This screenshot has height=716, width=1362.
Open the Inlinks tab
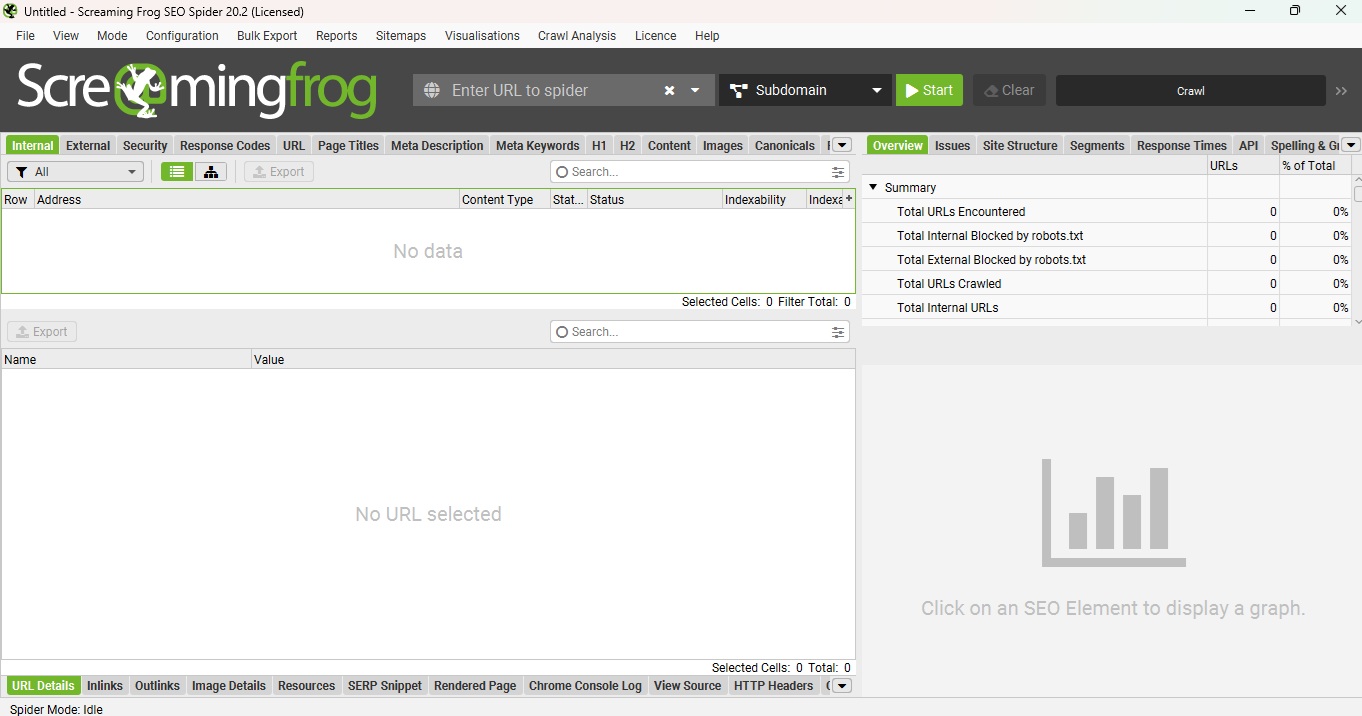point(105,686)
